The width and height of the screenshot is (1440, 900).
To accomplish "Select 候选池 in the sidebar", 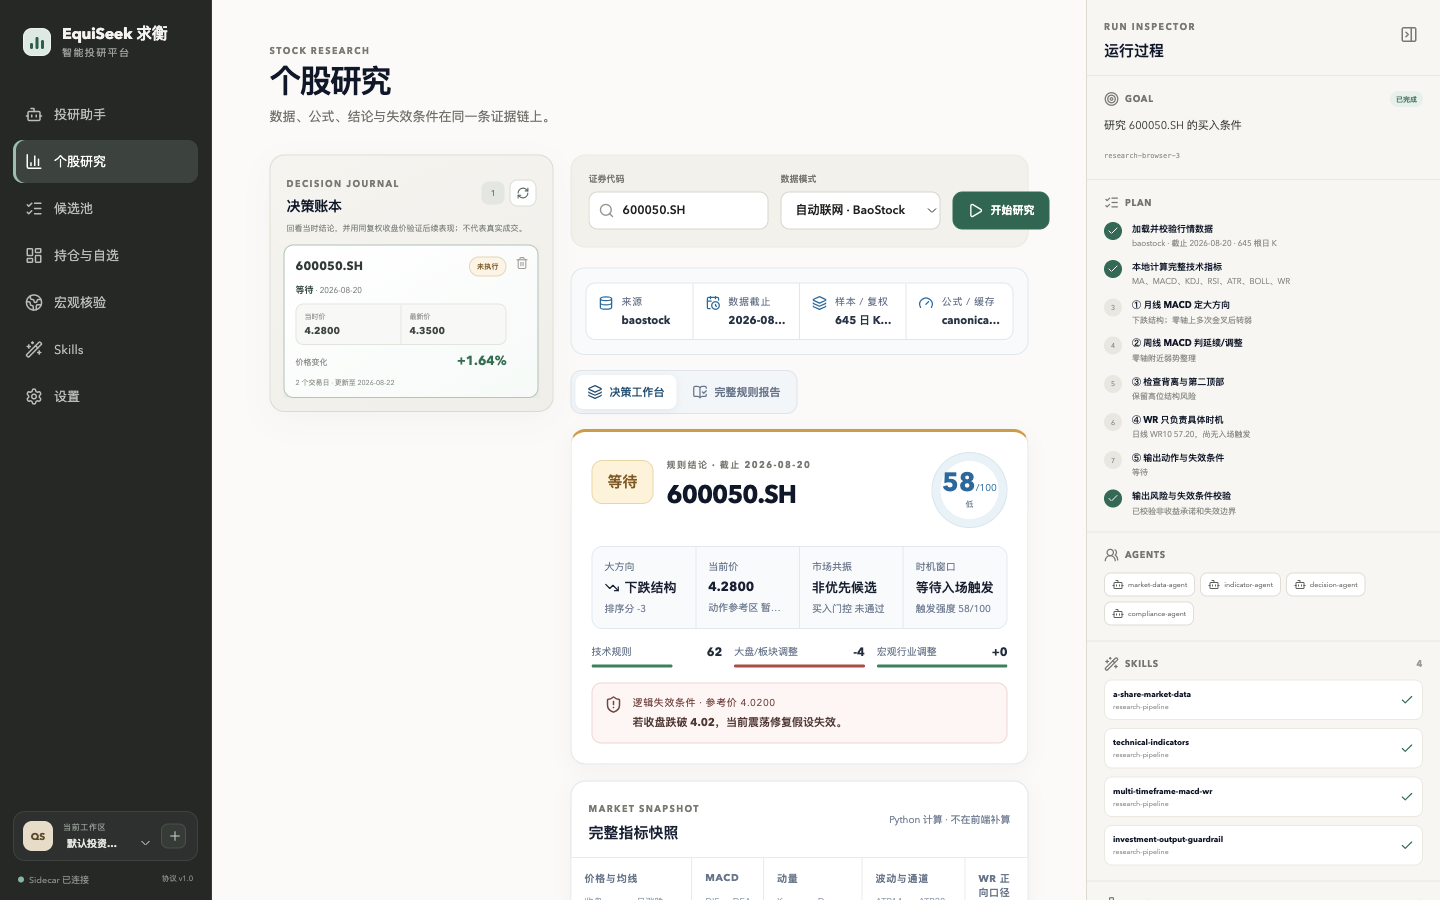I will pos(105,208).
